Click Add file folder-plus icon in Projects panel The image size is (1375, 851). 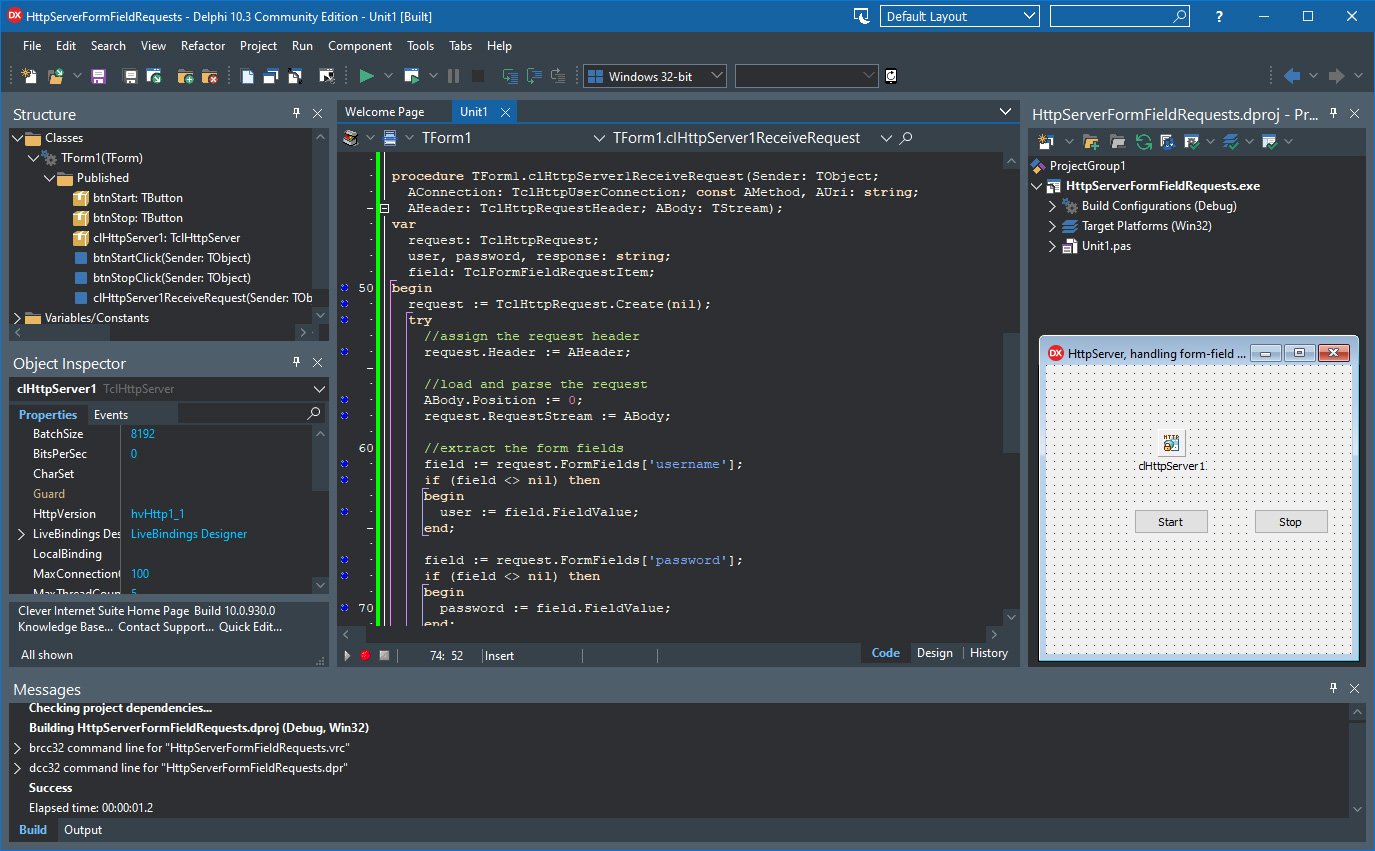(x=1091, y=142)
